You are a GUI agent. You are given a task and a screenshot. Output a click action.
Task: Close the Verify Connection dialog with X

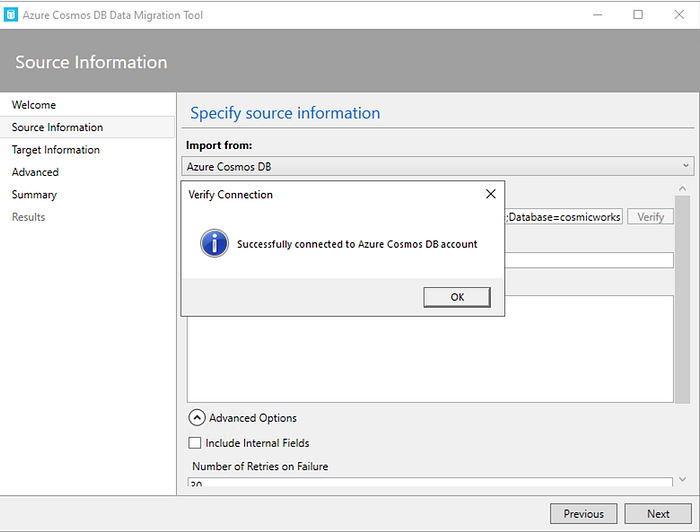(x=491, y=194)
